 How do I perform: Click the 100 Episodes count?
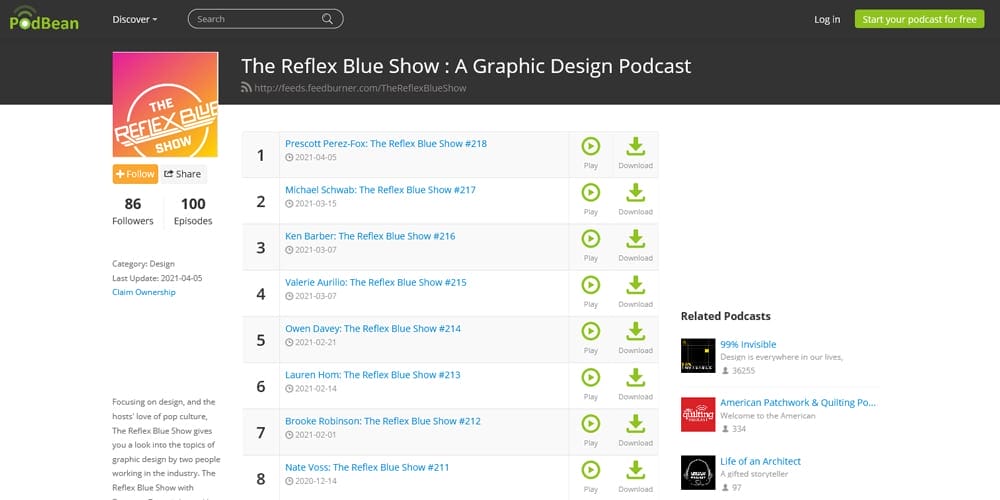[193, 212]
